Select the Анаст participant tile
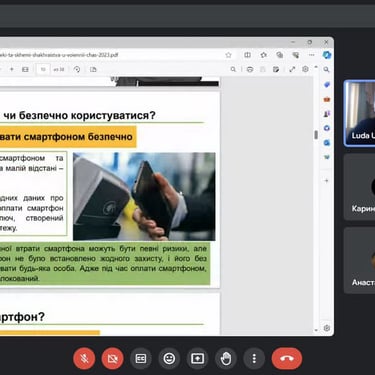 pyautogui.click(x=360, y=261)
